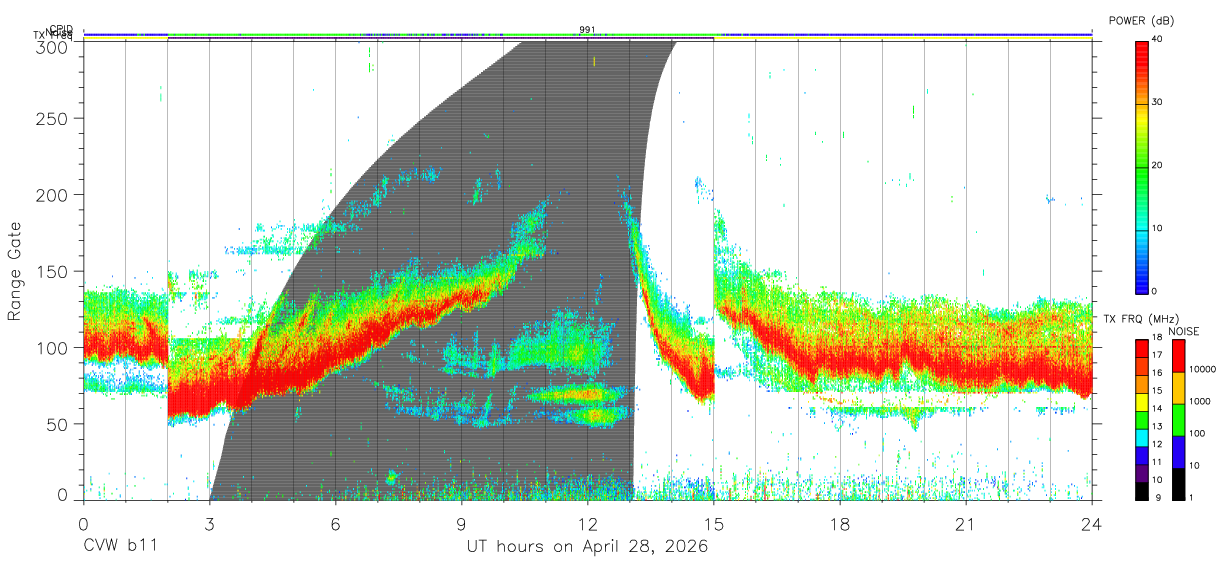Click the 250 label on Range Gate axis

54,119
